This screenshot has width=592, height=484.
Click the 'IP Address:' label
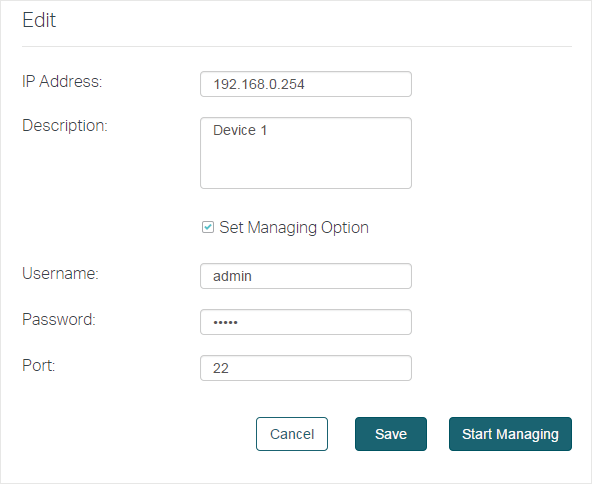point(62,81)
